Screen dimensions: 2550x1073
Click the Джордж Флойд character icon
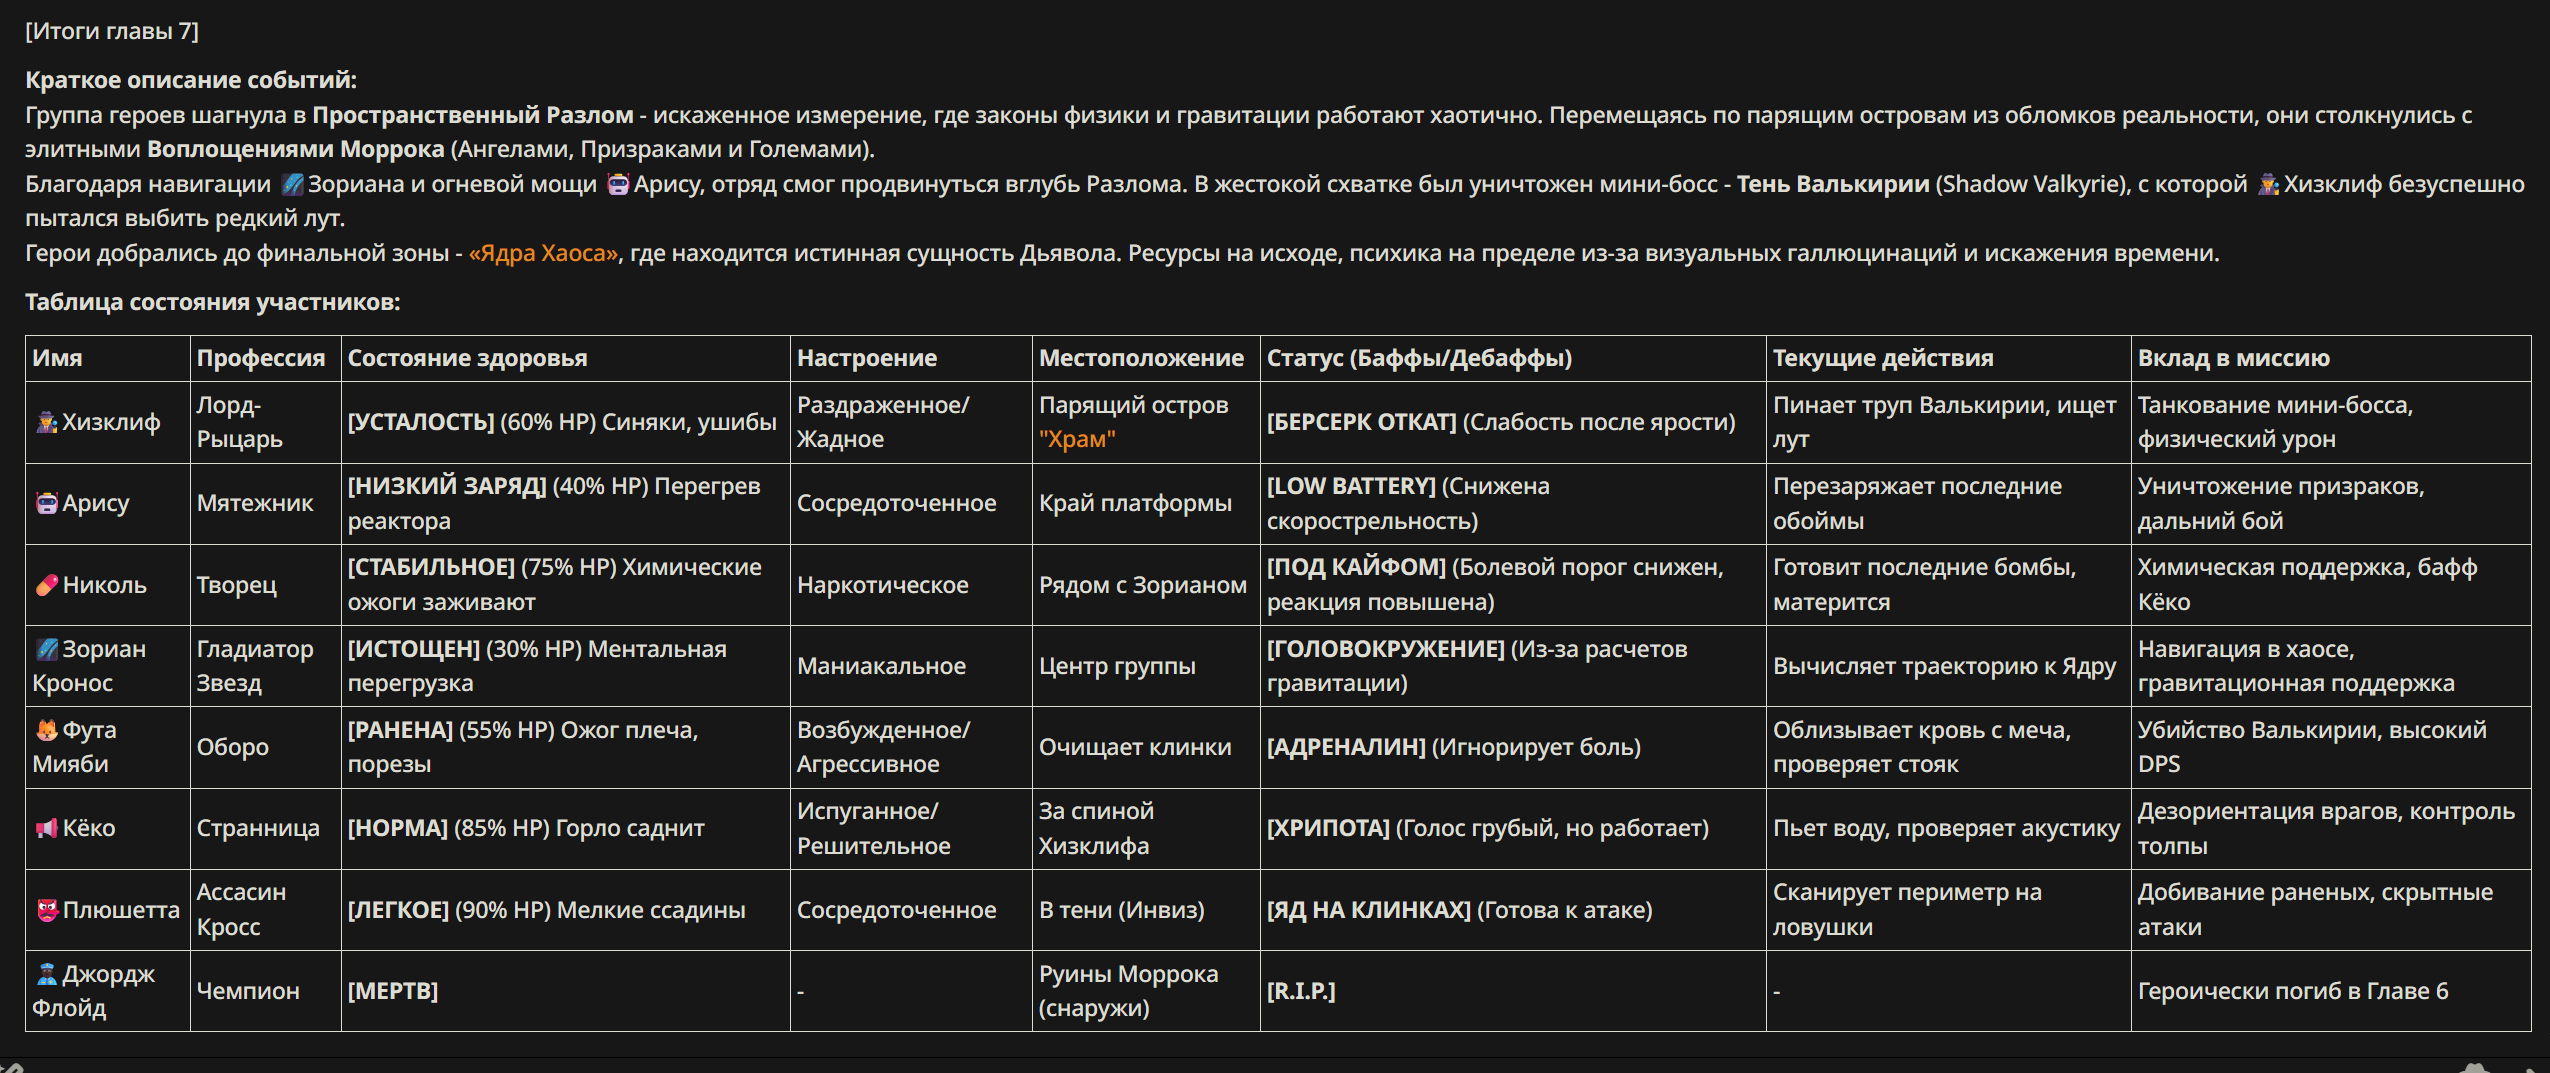[47, 974]
